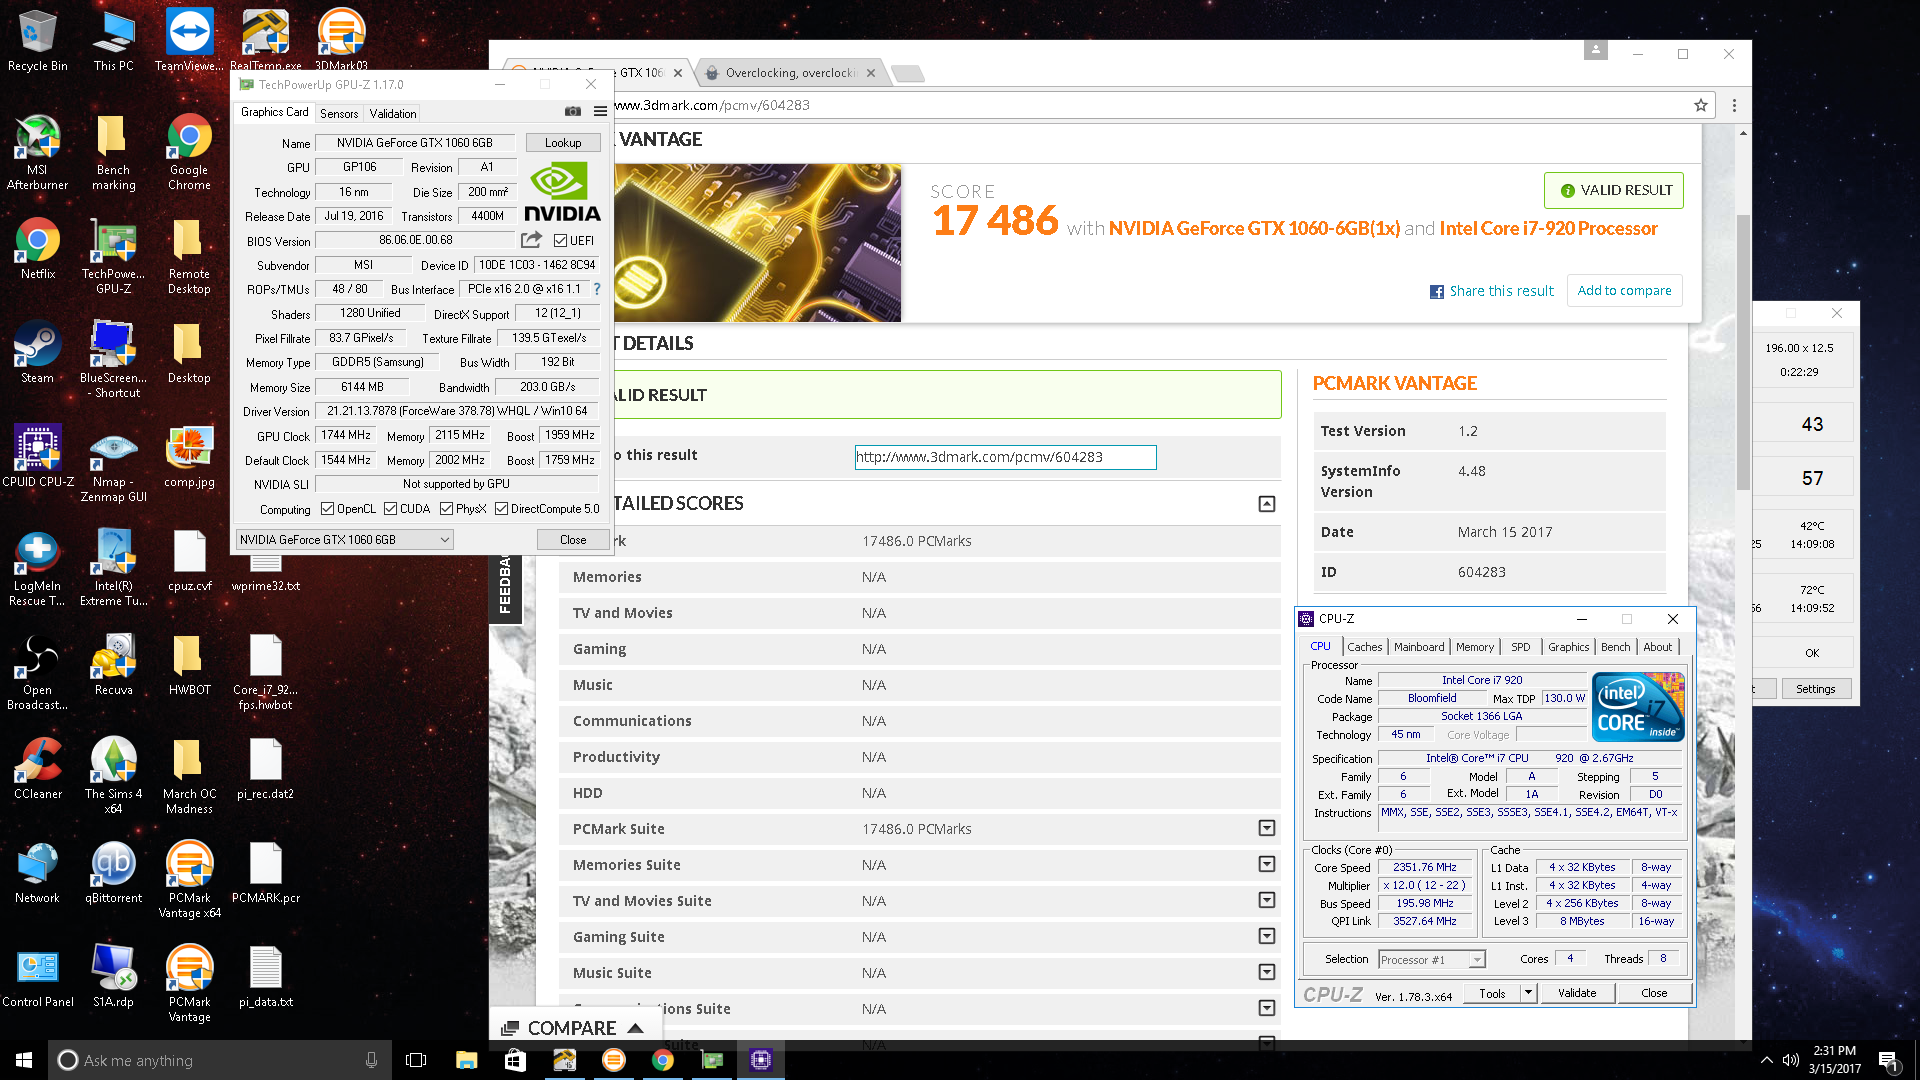This screenshot has height=1080, width=1920.
Task: Toggle UEFI checkbox in GPU-Z
Action: pyautogui.click(x=560, y=241)
